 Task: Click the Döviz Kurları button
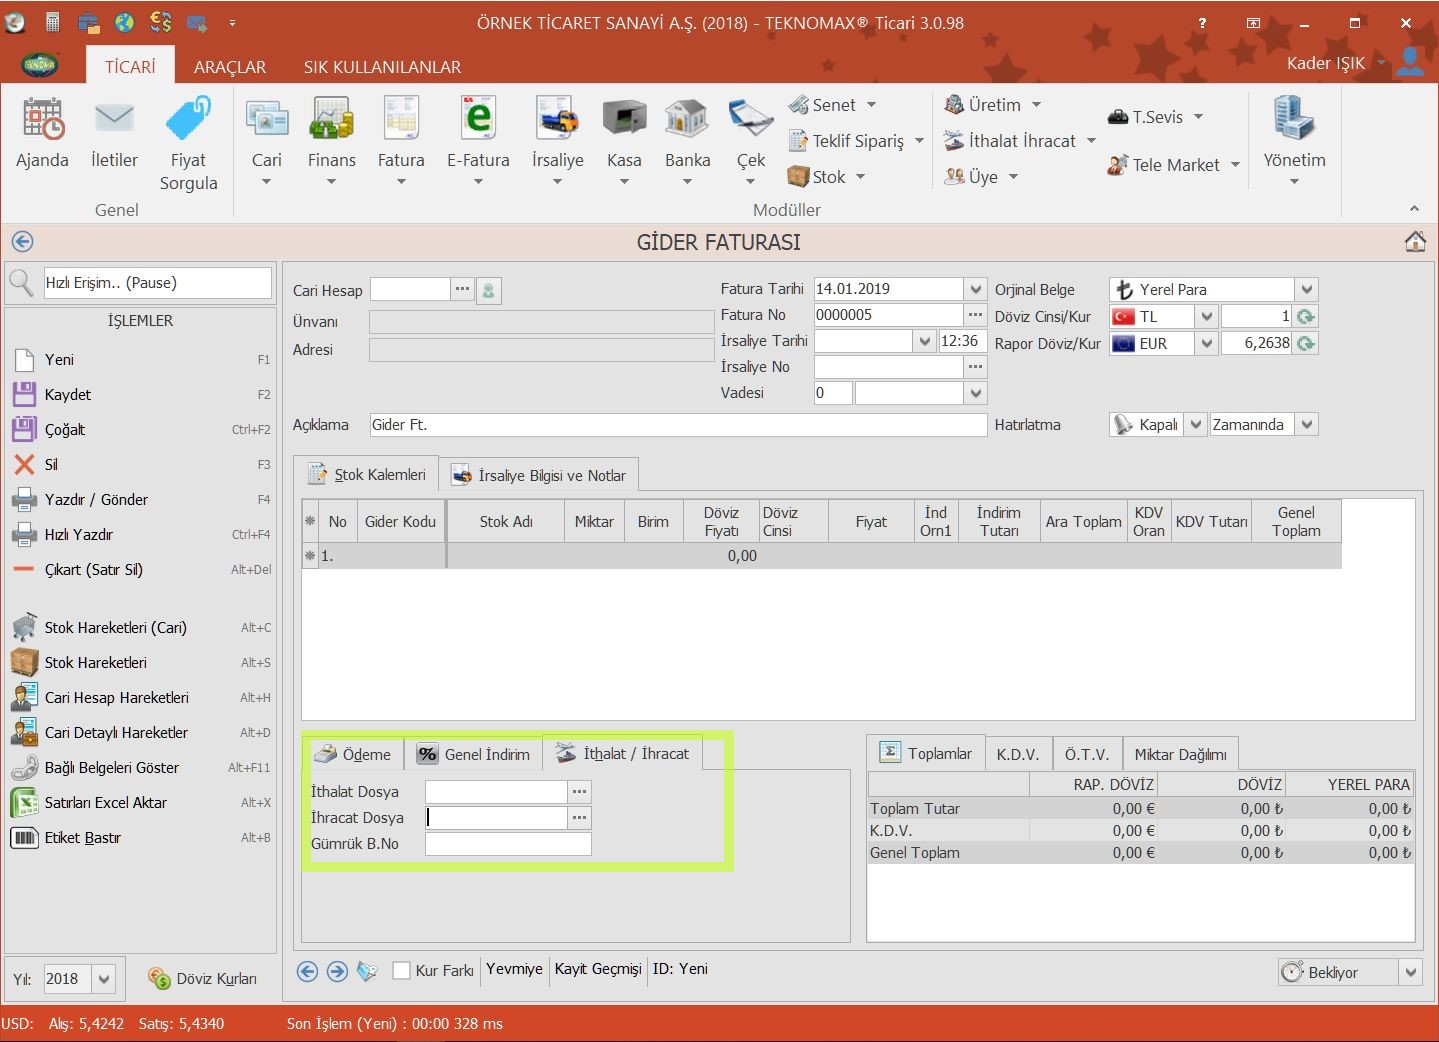click(x=203, y=979)
